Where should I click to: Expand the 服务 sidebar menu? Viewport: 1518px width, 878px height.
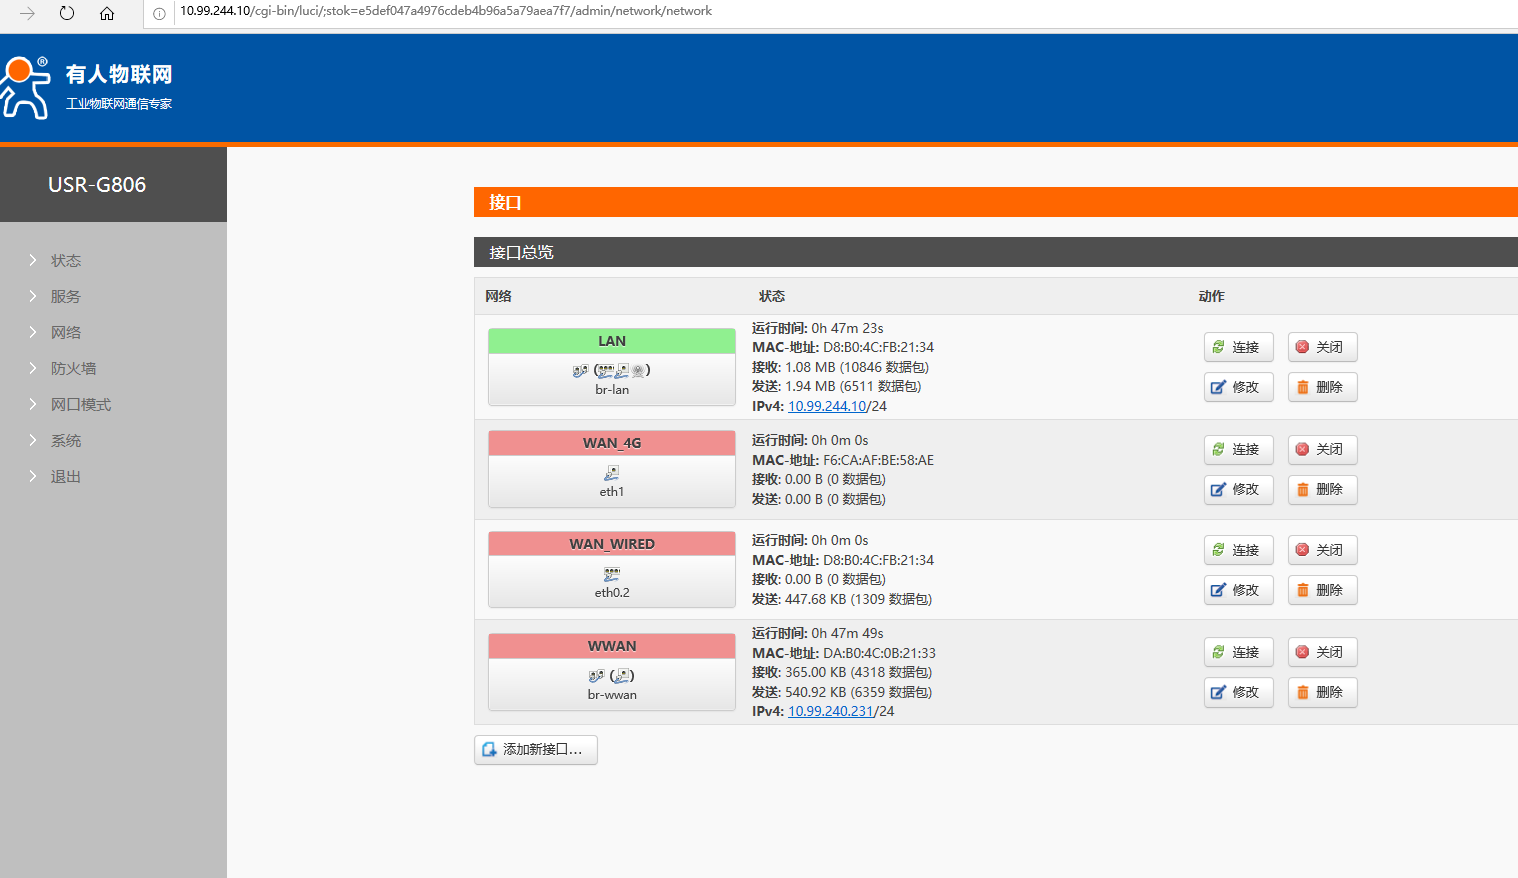[x=66, y=296]
